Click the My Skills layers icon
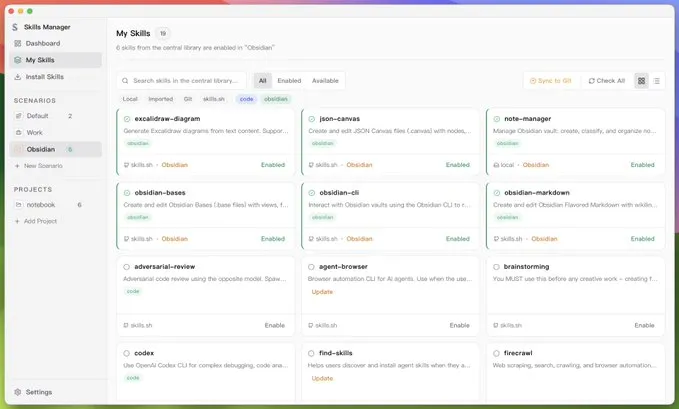This screenshot has width=679, height=409. pos(18,60)
